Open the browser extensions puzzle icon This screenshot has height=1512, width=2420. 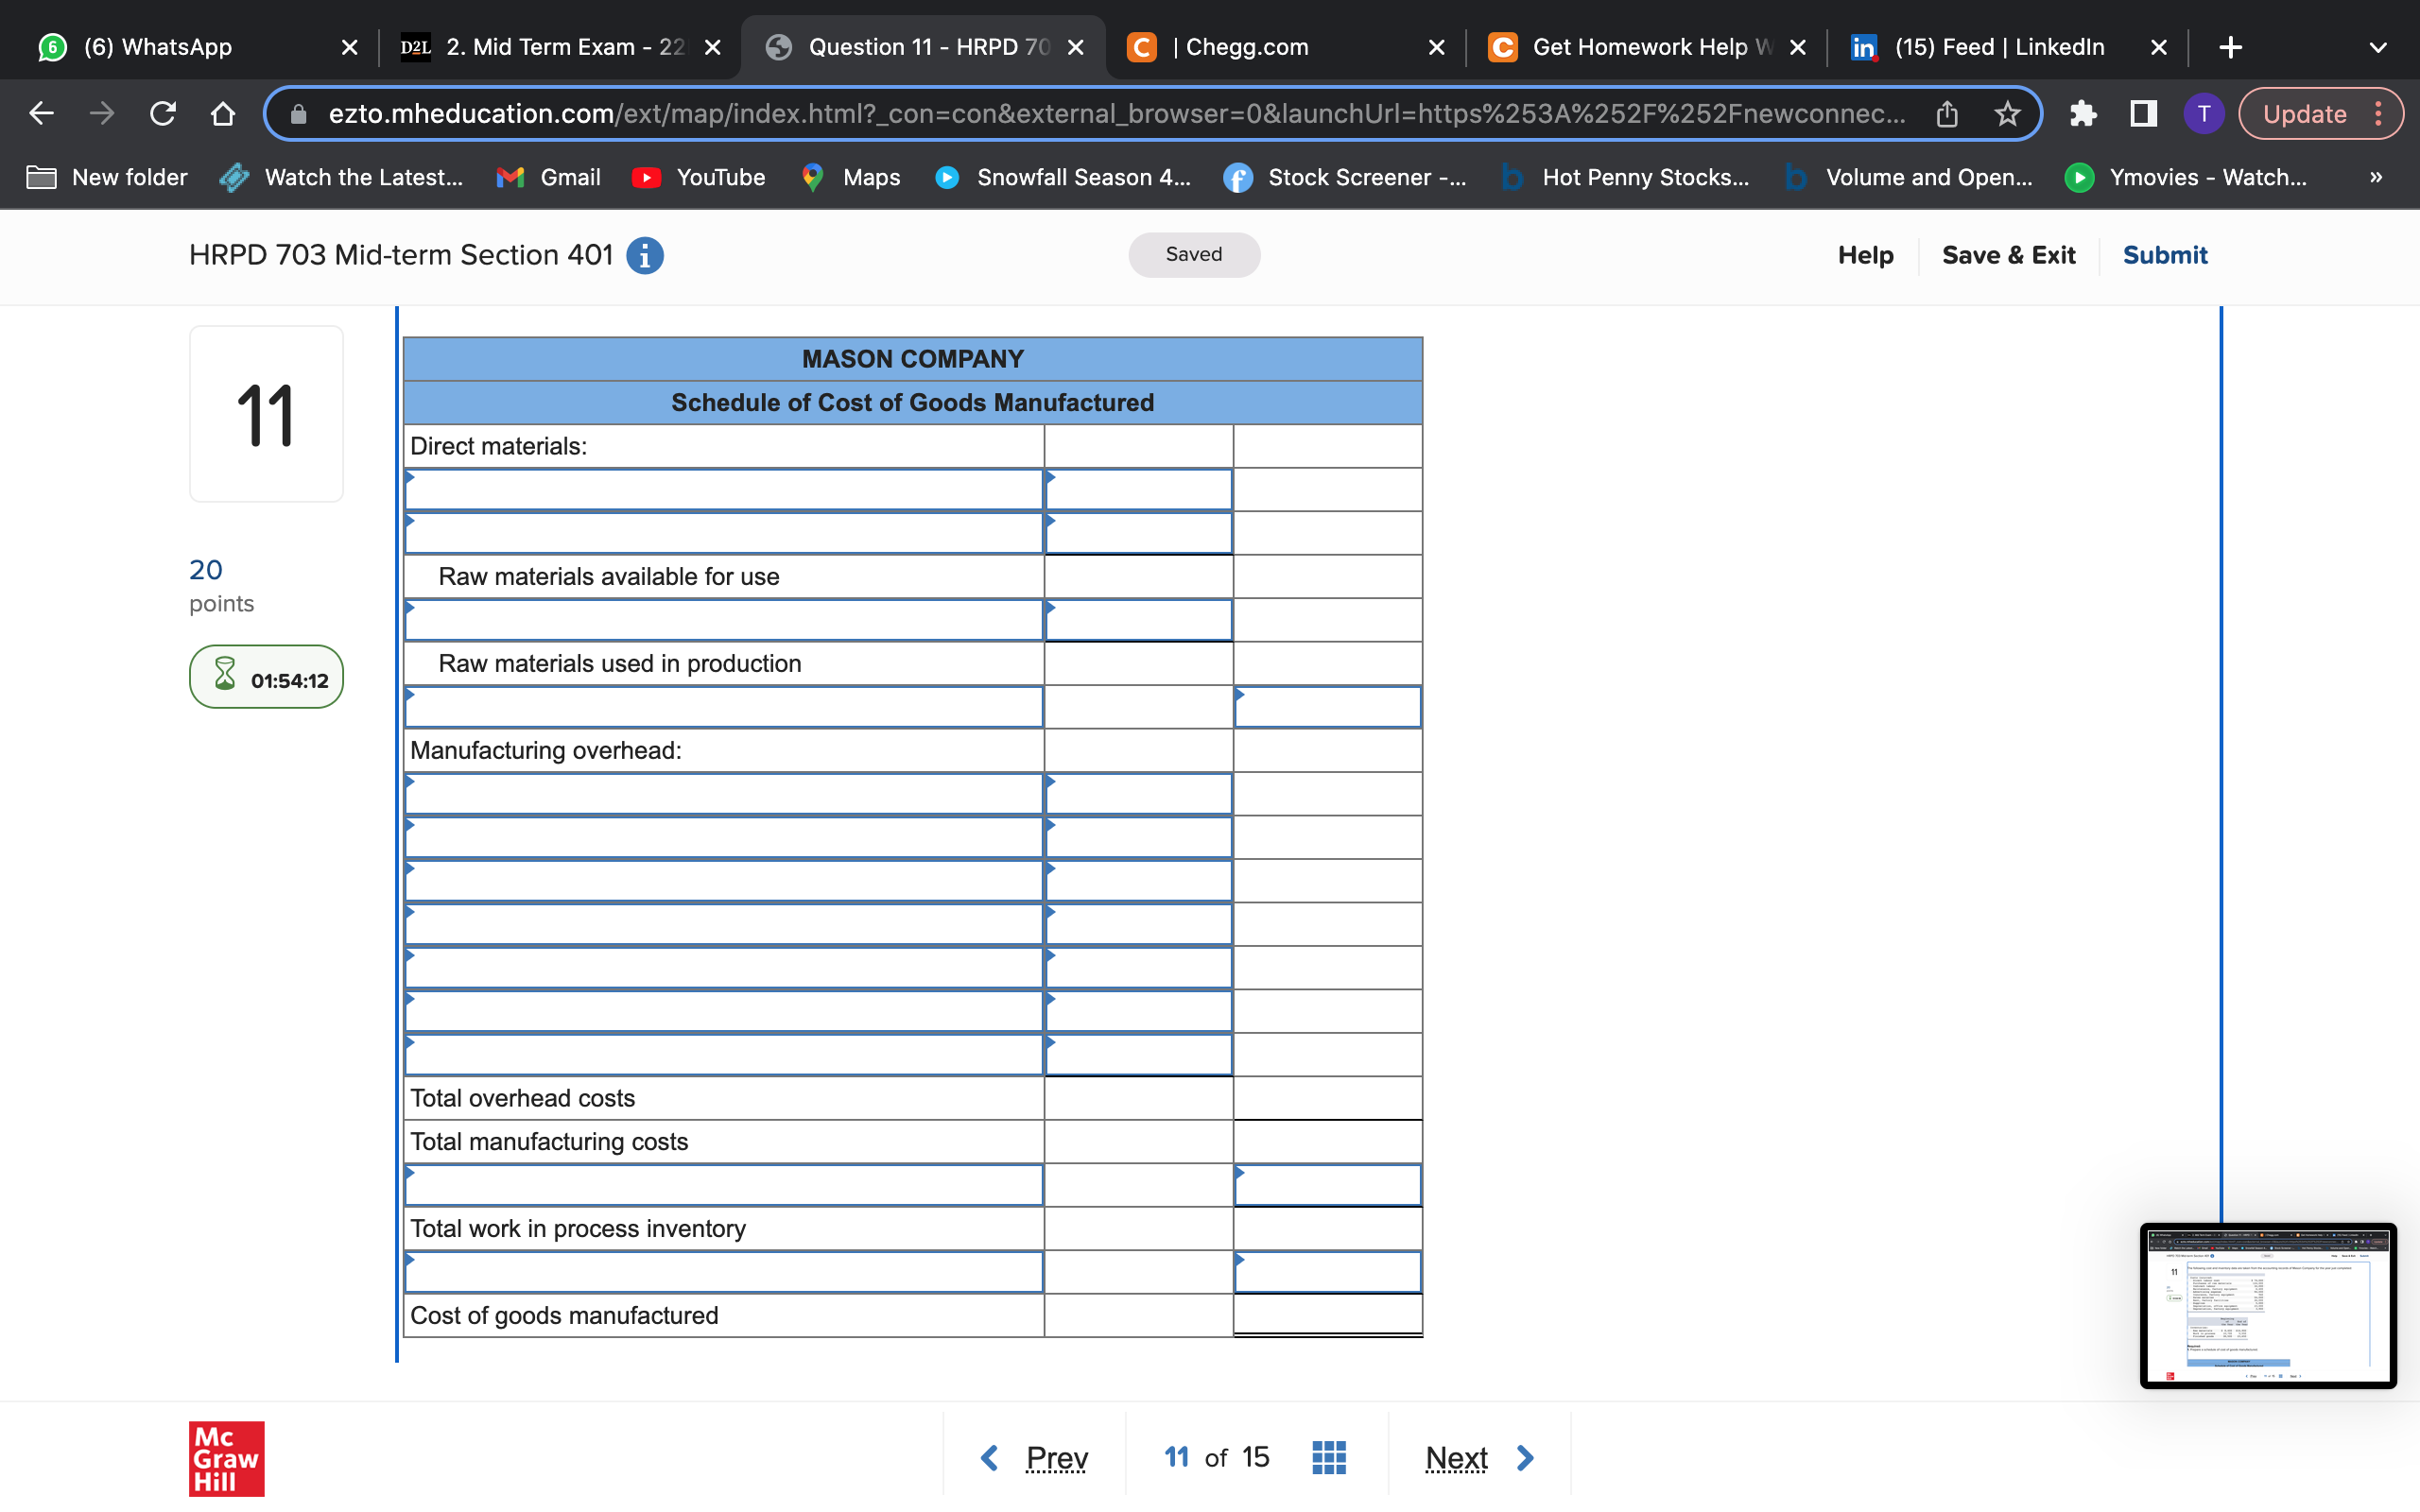coord(2083,114)
